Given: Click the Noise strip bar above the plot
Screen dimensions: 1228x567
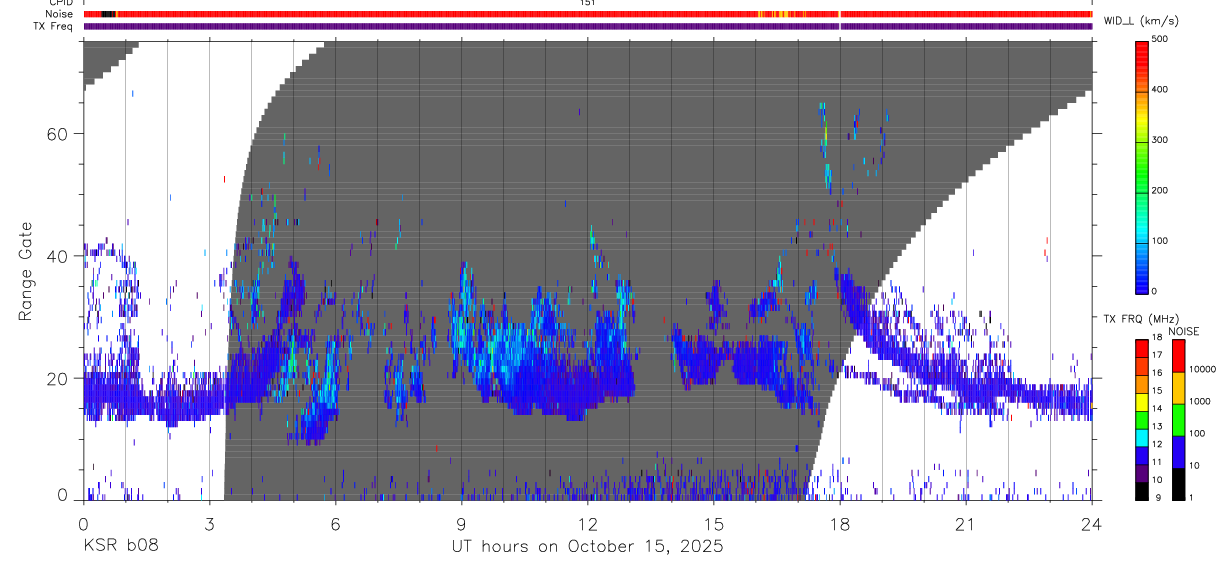Looking at the screenshot, I should pos(588,14).
